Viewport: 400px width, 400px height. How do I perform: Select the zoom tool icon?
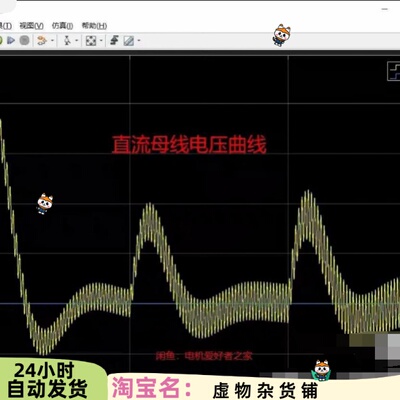[x=67, y=41]
